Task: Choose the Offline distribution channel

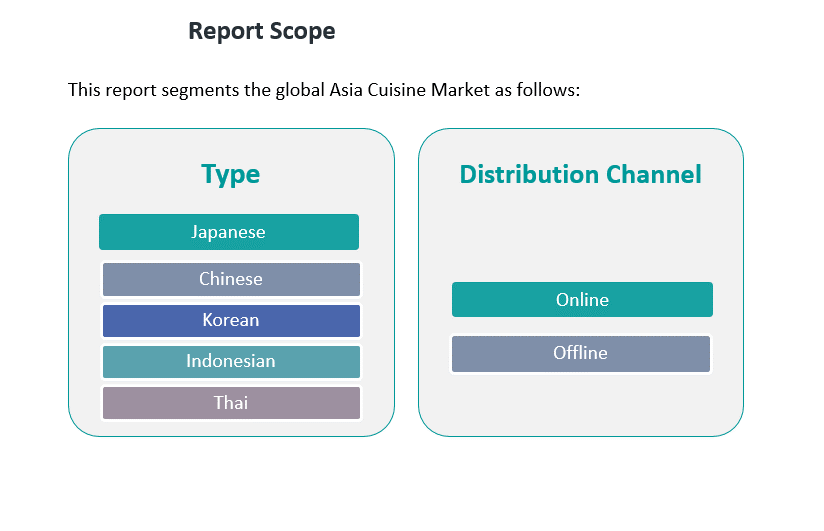Action: (x=581, y=353)
